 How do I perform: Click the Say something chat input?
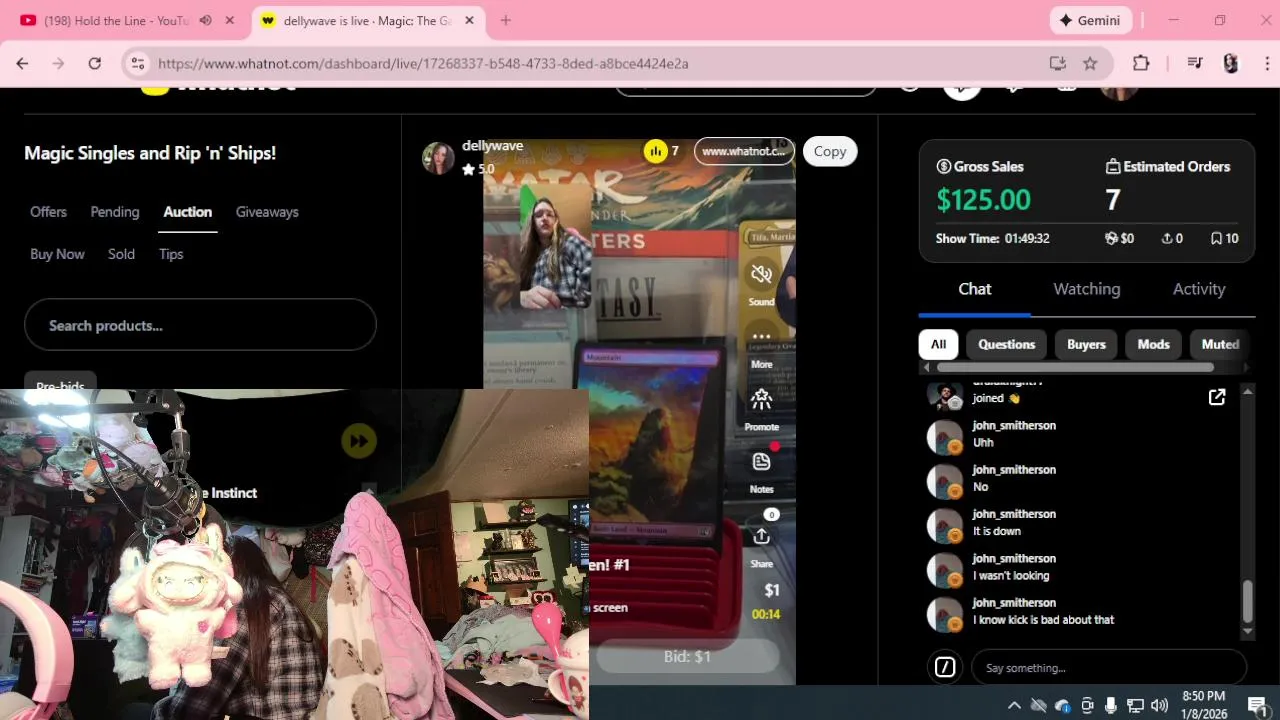(x=1109, y=667)
